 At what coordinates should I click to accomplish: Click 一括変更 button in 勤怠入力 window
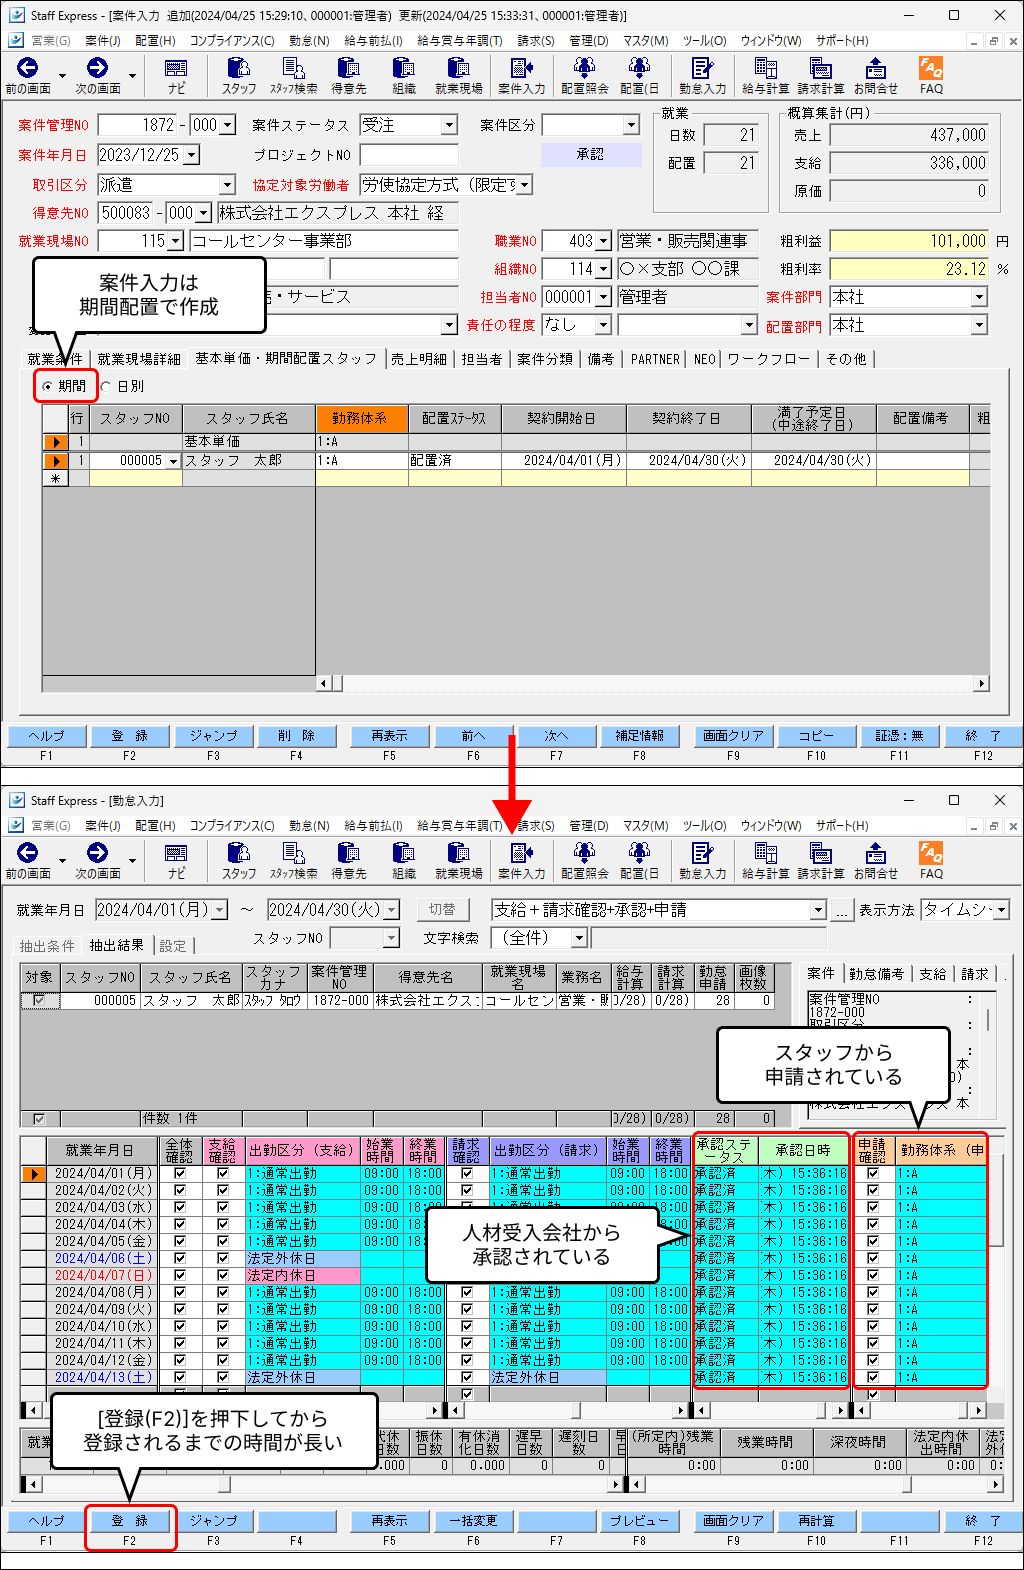[473, 1521]
